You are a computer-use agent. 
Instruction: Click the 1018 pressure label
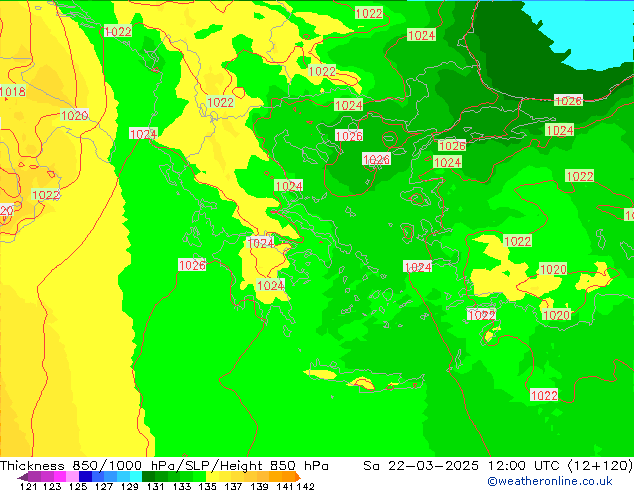click(x=13, y=91)
